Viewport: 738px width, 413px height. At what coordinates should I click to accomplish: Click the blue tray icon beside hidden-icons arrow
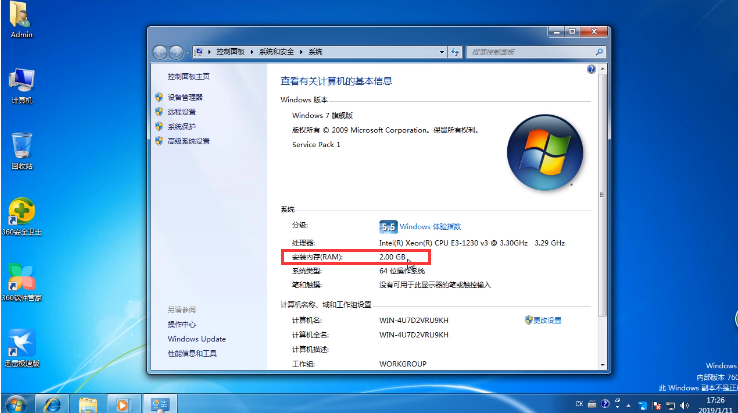click(643, 405)
